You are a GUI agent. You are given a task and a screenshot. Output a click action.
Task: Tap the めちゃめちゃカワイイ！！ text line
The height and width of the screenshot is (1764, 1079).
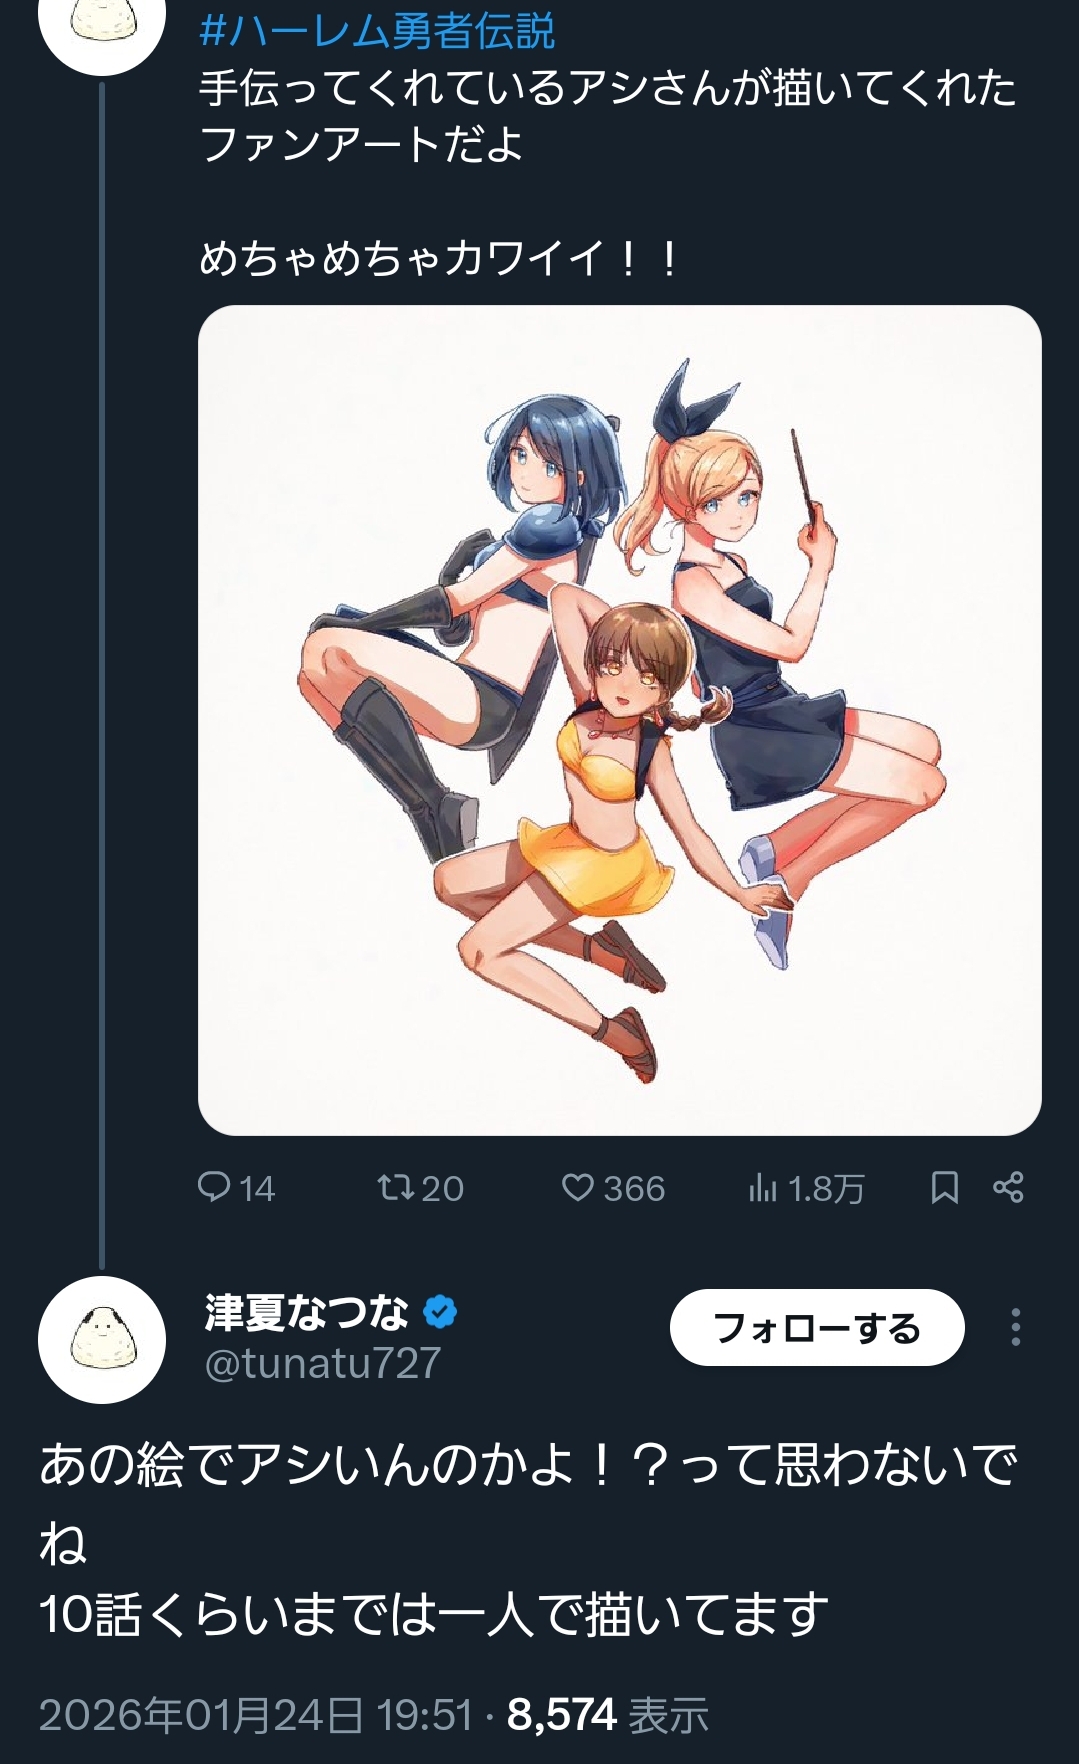(440, 260)
